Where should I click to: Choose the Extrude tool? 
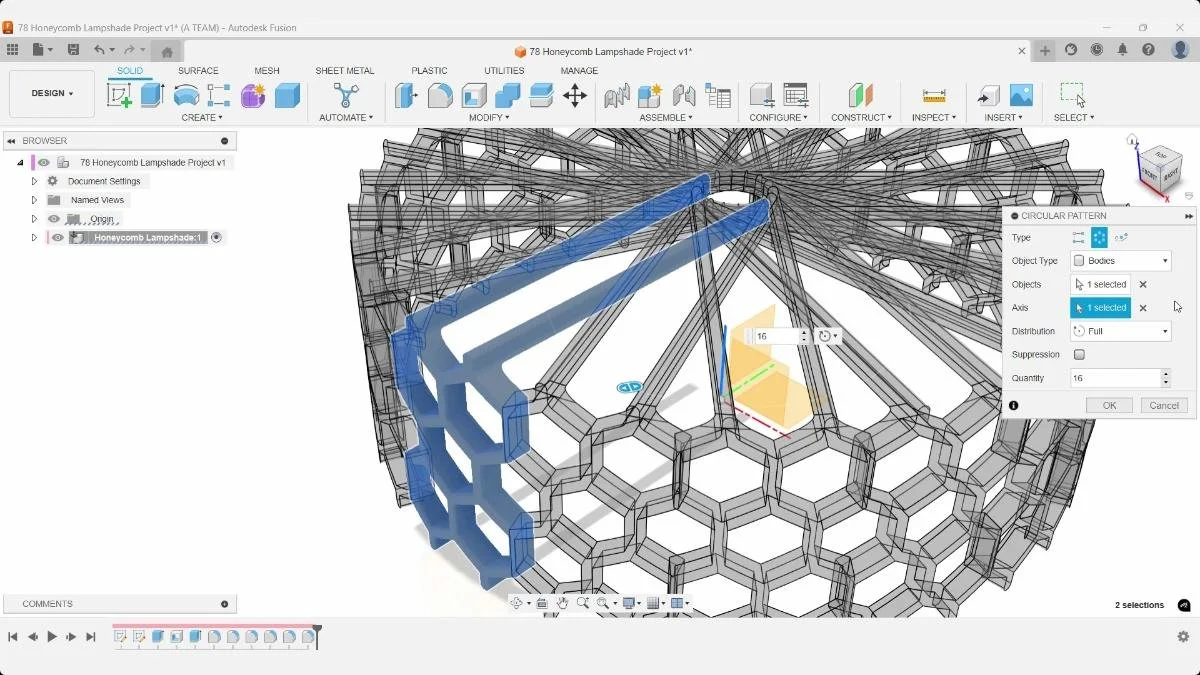(152, 95)
